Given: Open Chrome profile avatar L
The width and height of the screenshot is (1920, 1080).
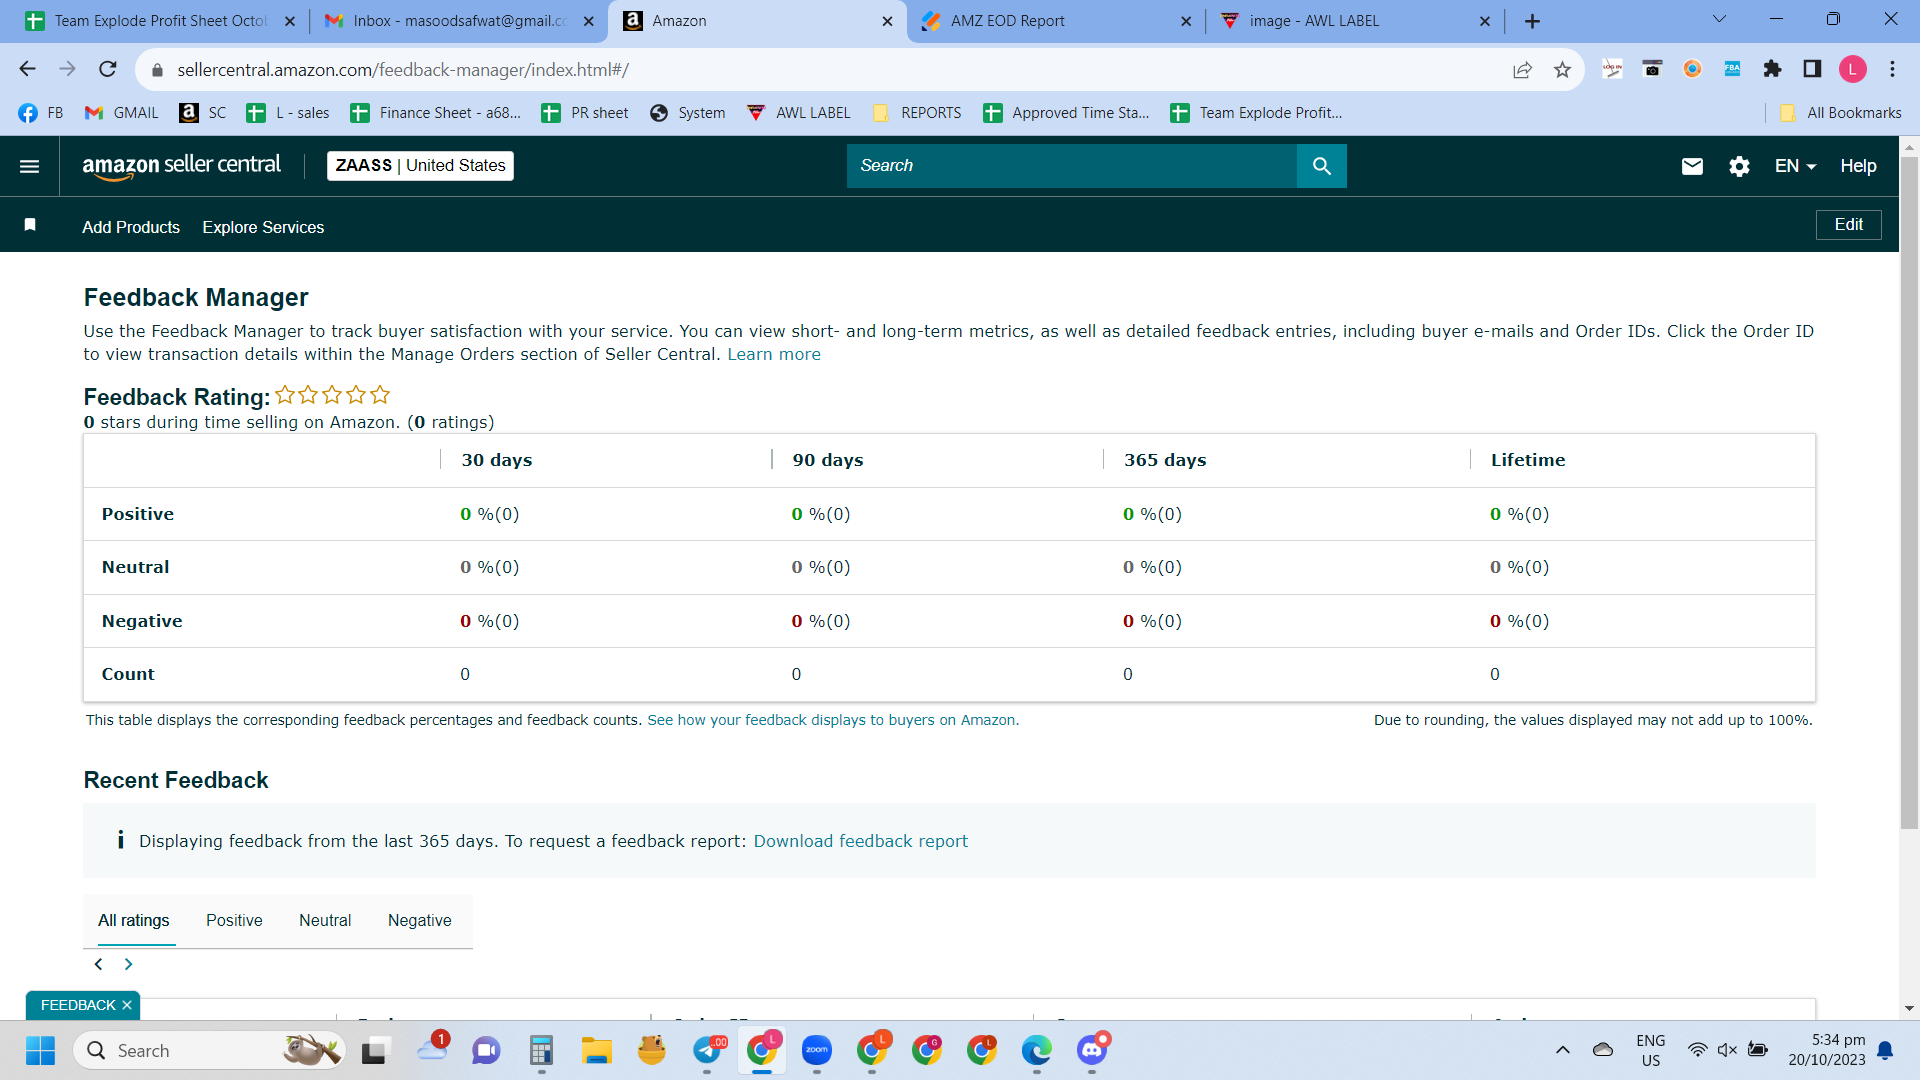Looking at the screenshot, I should (1852, 69).
